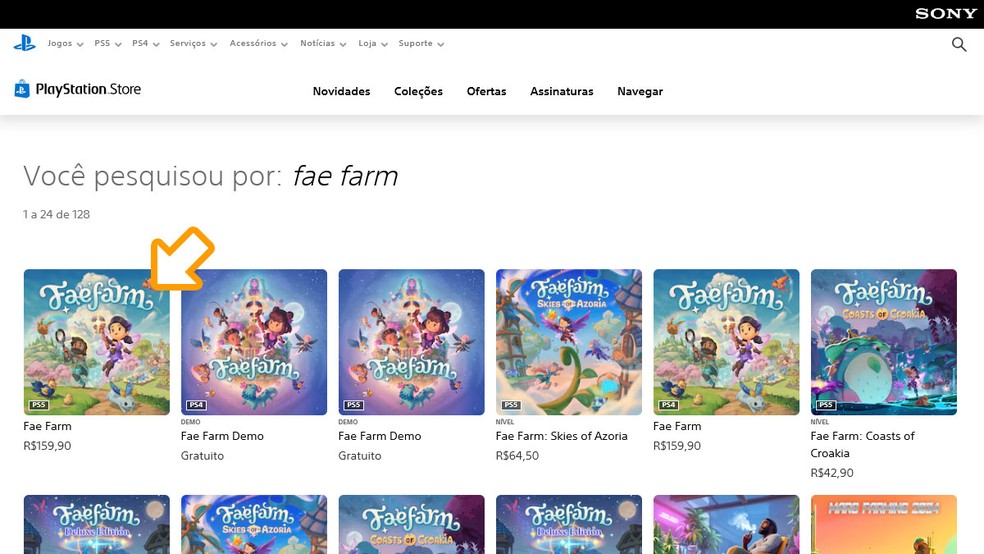Expand the PS5 dropdown menu
This screenshot has width=984, height=554.
[107, 43]
